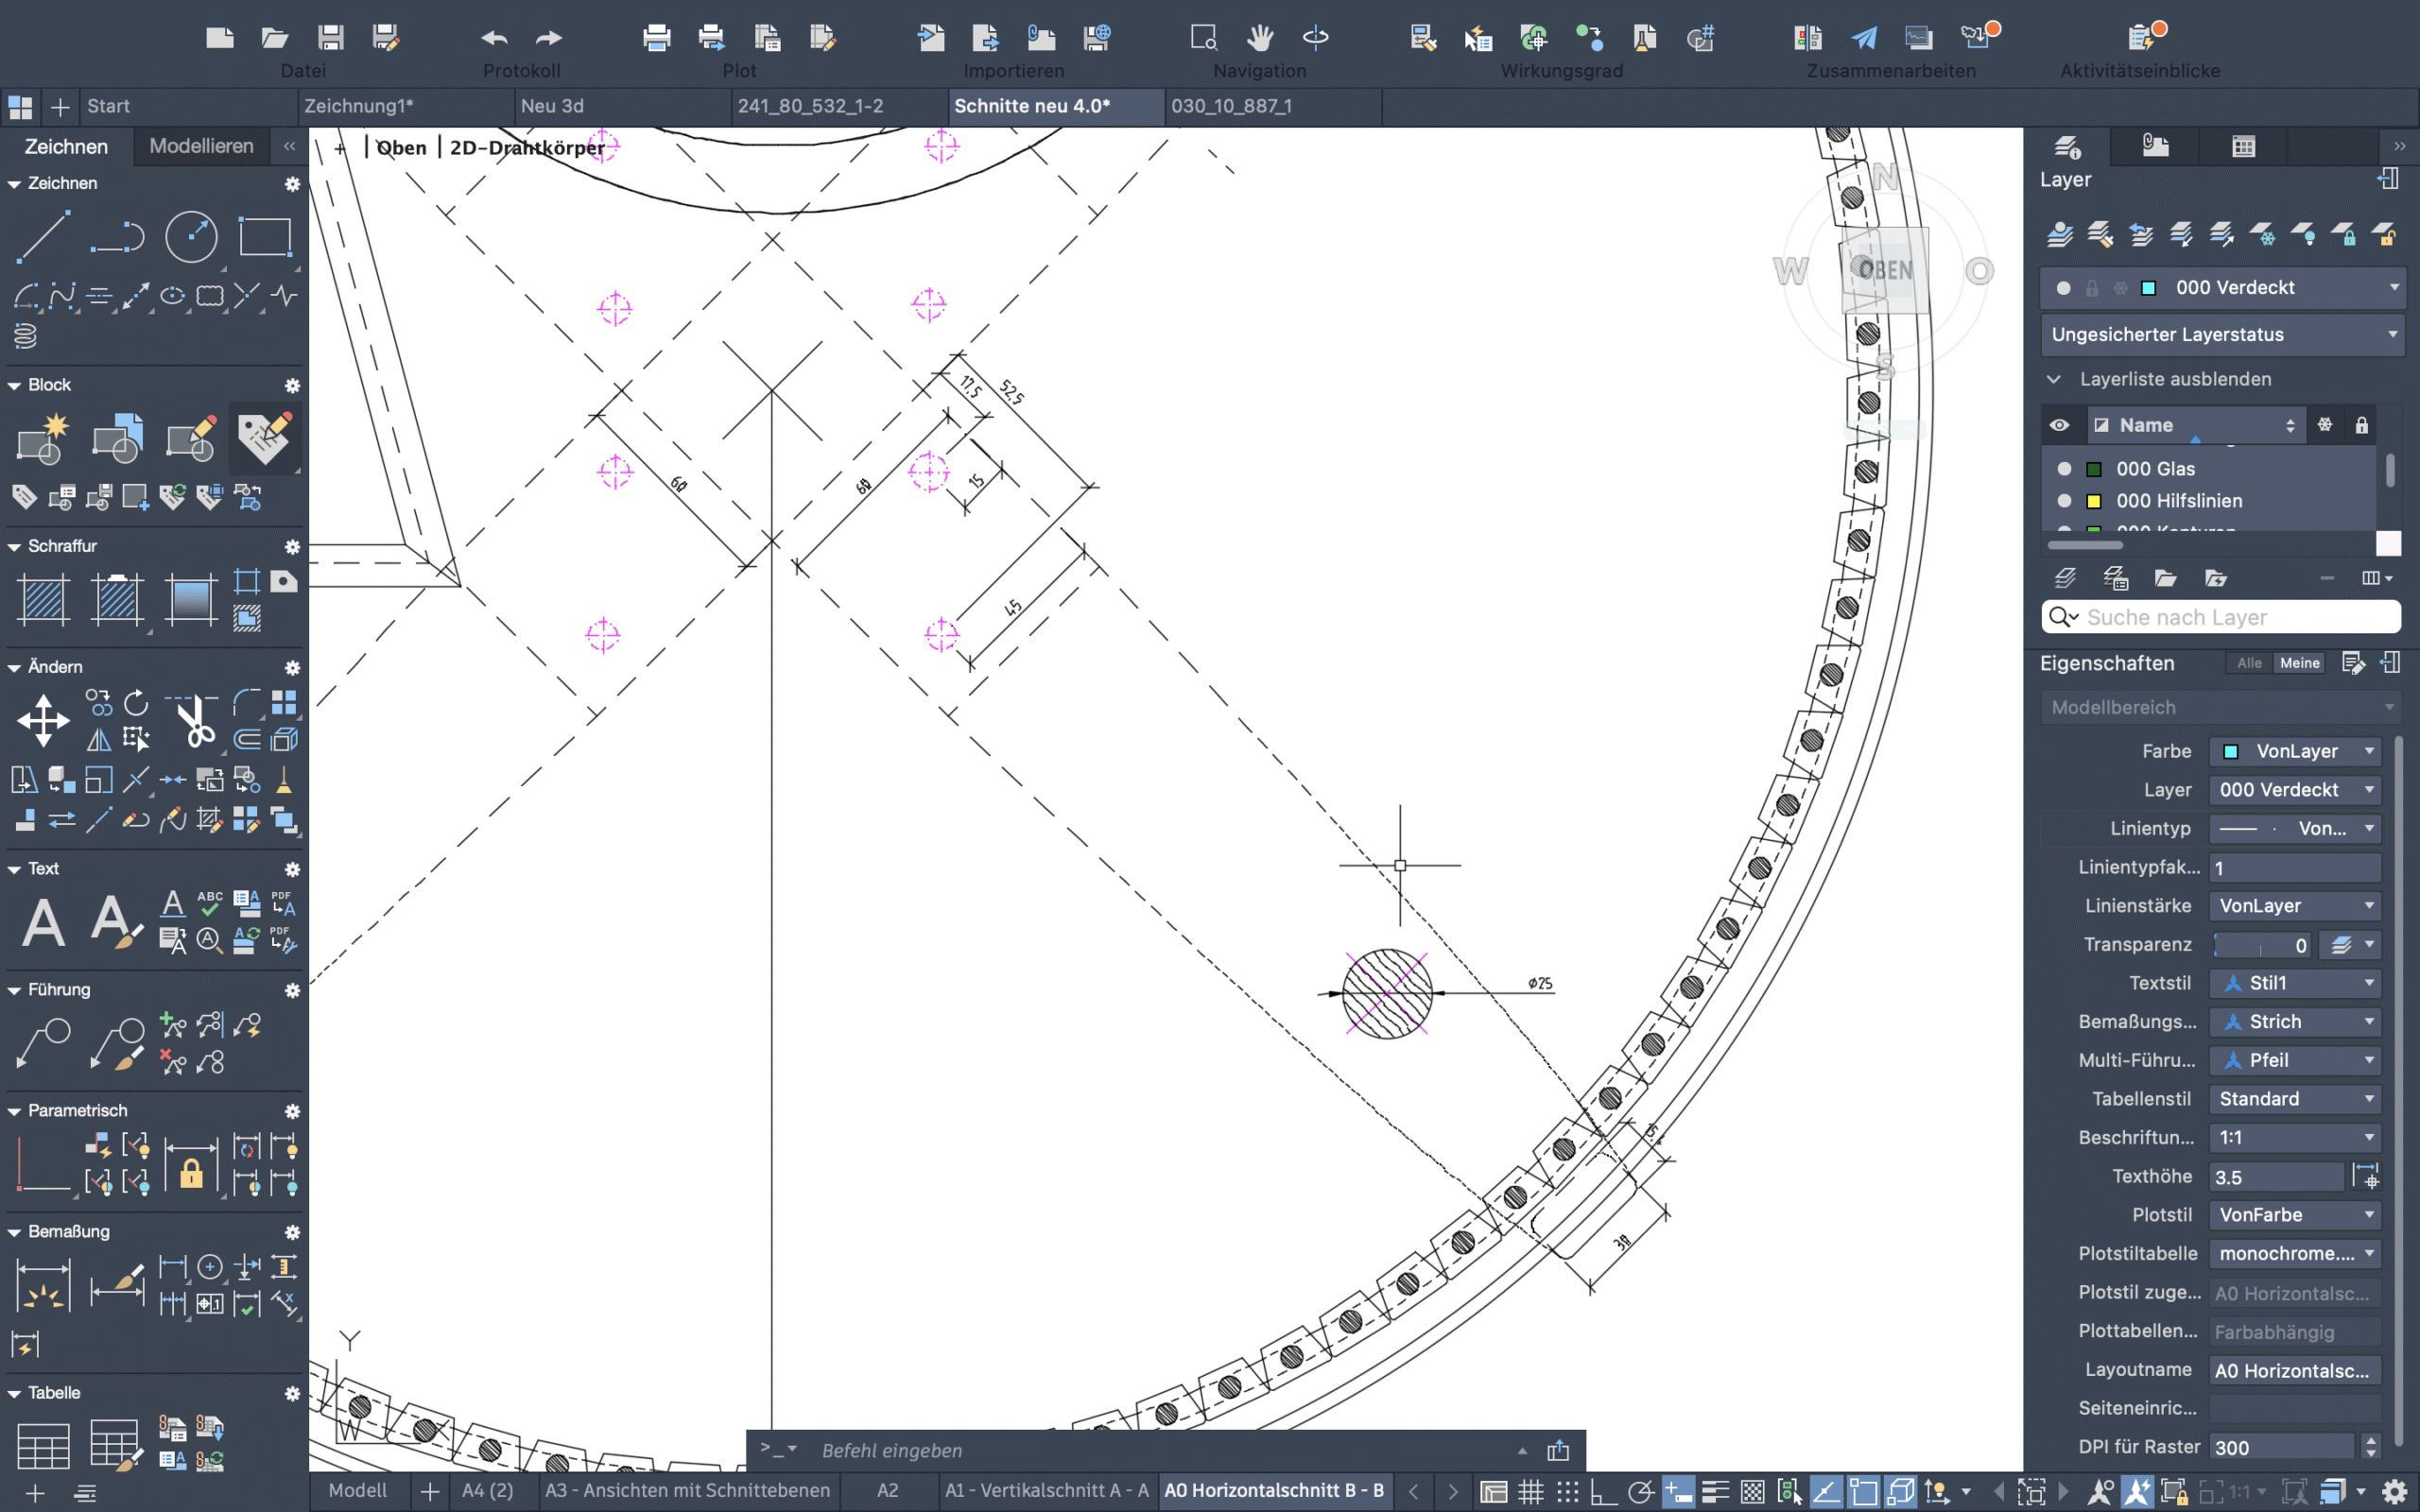Open the Neu 3d document tab
The width and height of the screenshot is (2420, 1512).
(x=622, y=106)
